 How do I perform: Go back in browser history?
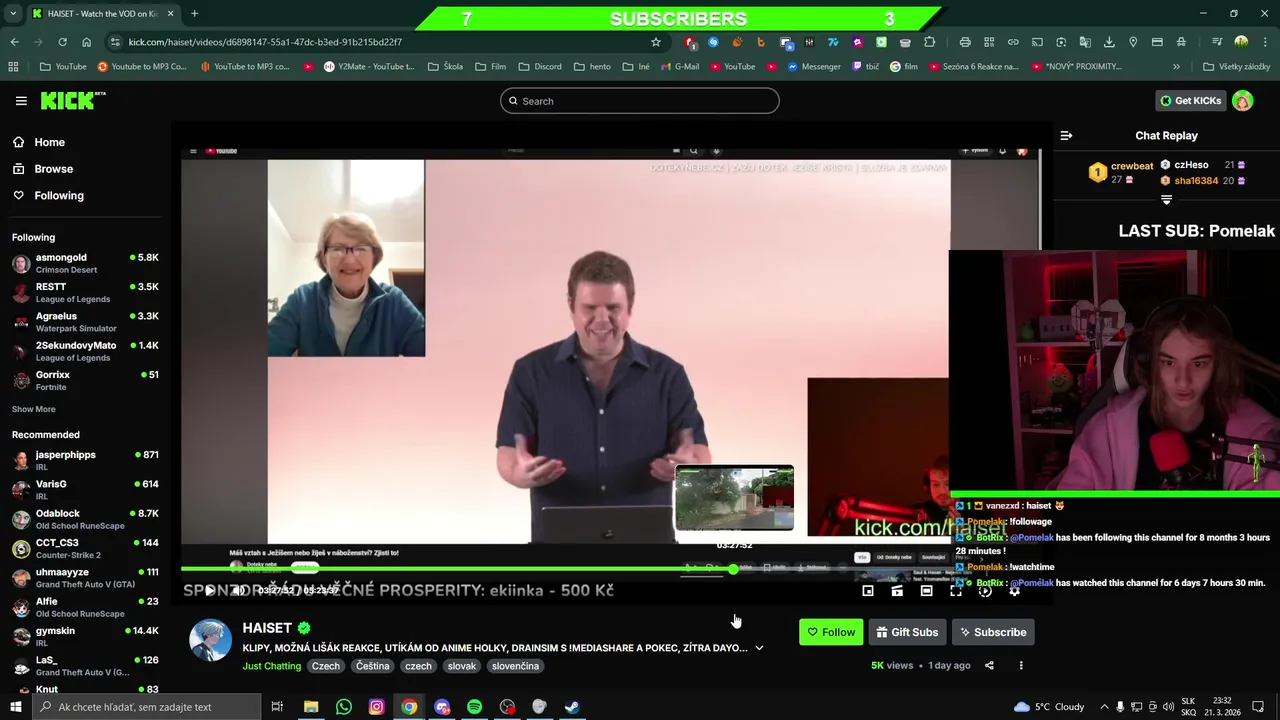point(14,42)
